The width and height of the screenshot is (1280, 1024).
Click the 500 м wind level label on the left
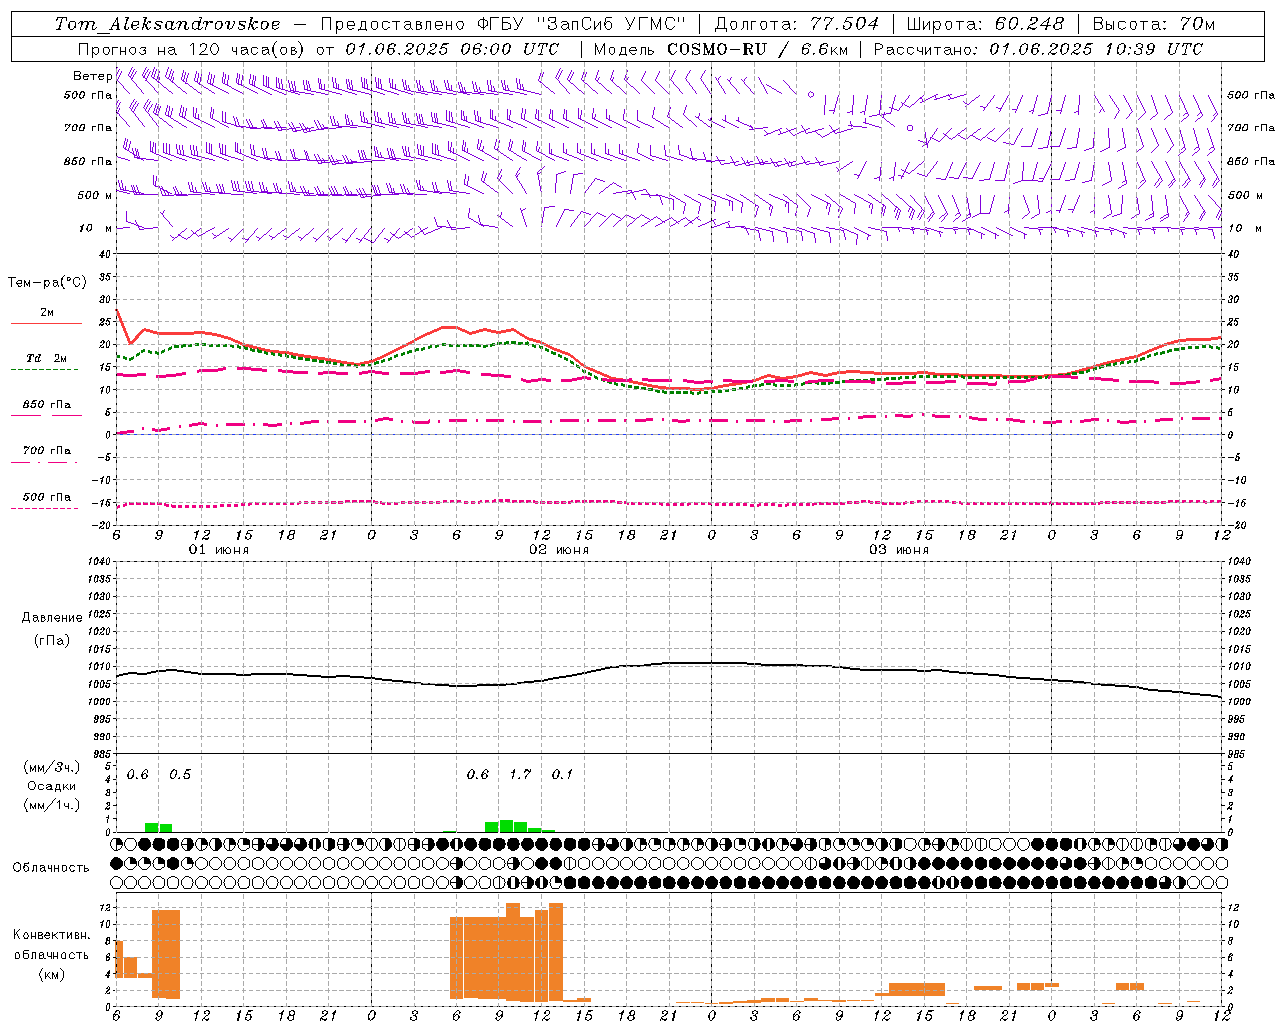click(95, 195)
